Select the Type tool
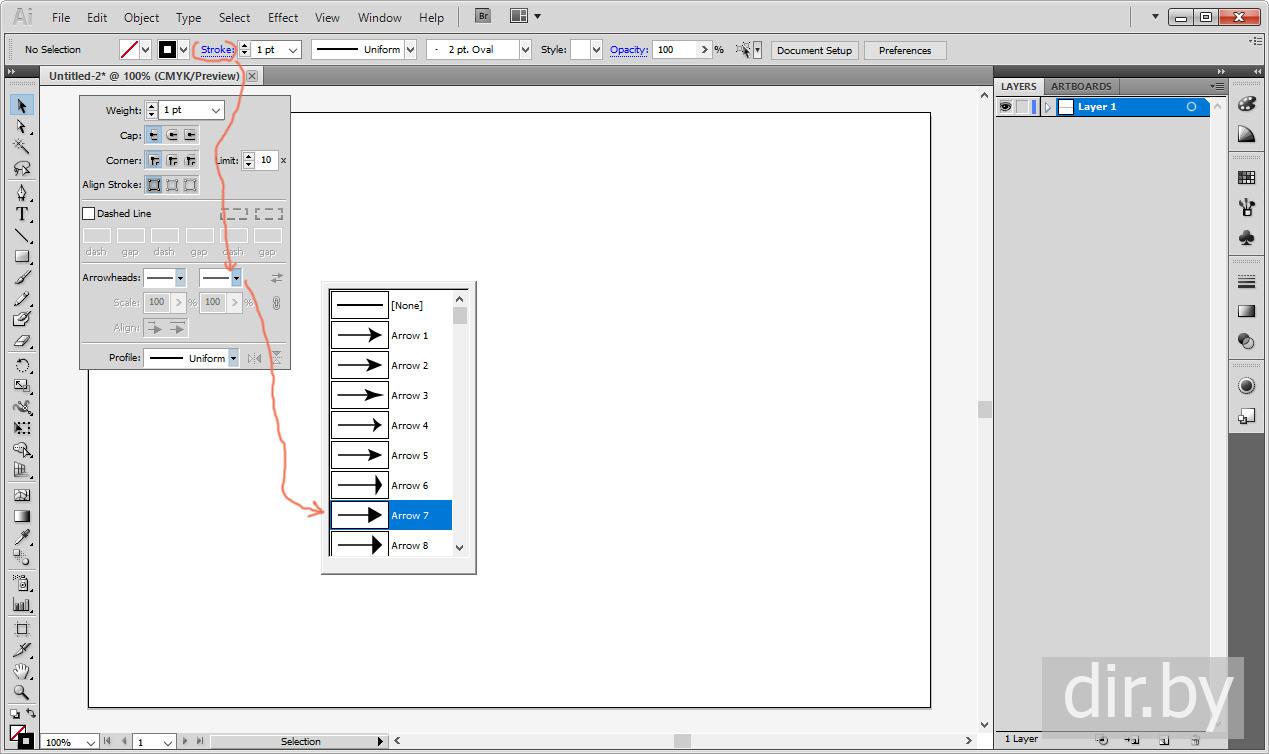1269x754 pixels. pyautogui.click(x=21, y=214)
